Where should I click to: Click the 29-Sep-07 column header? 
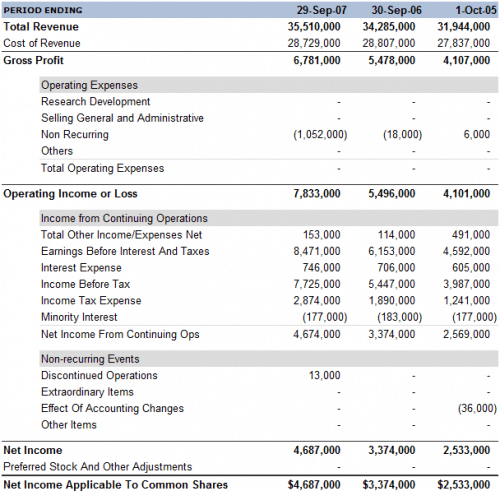[321, 10]
